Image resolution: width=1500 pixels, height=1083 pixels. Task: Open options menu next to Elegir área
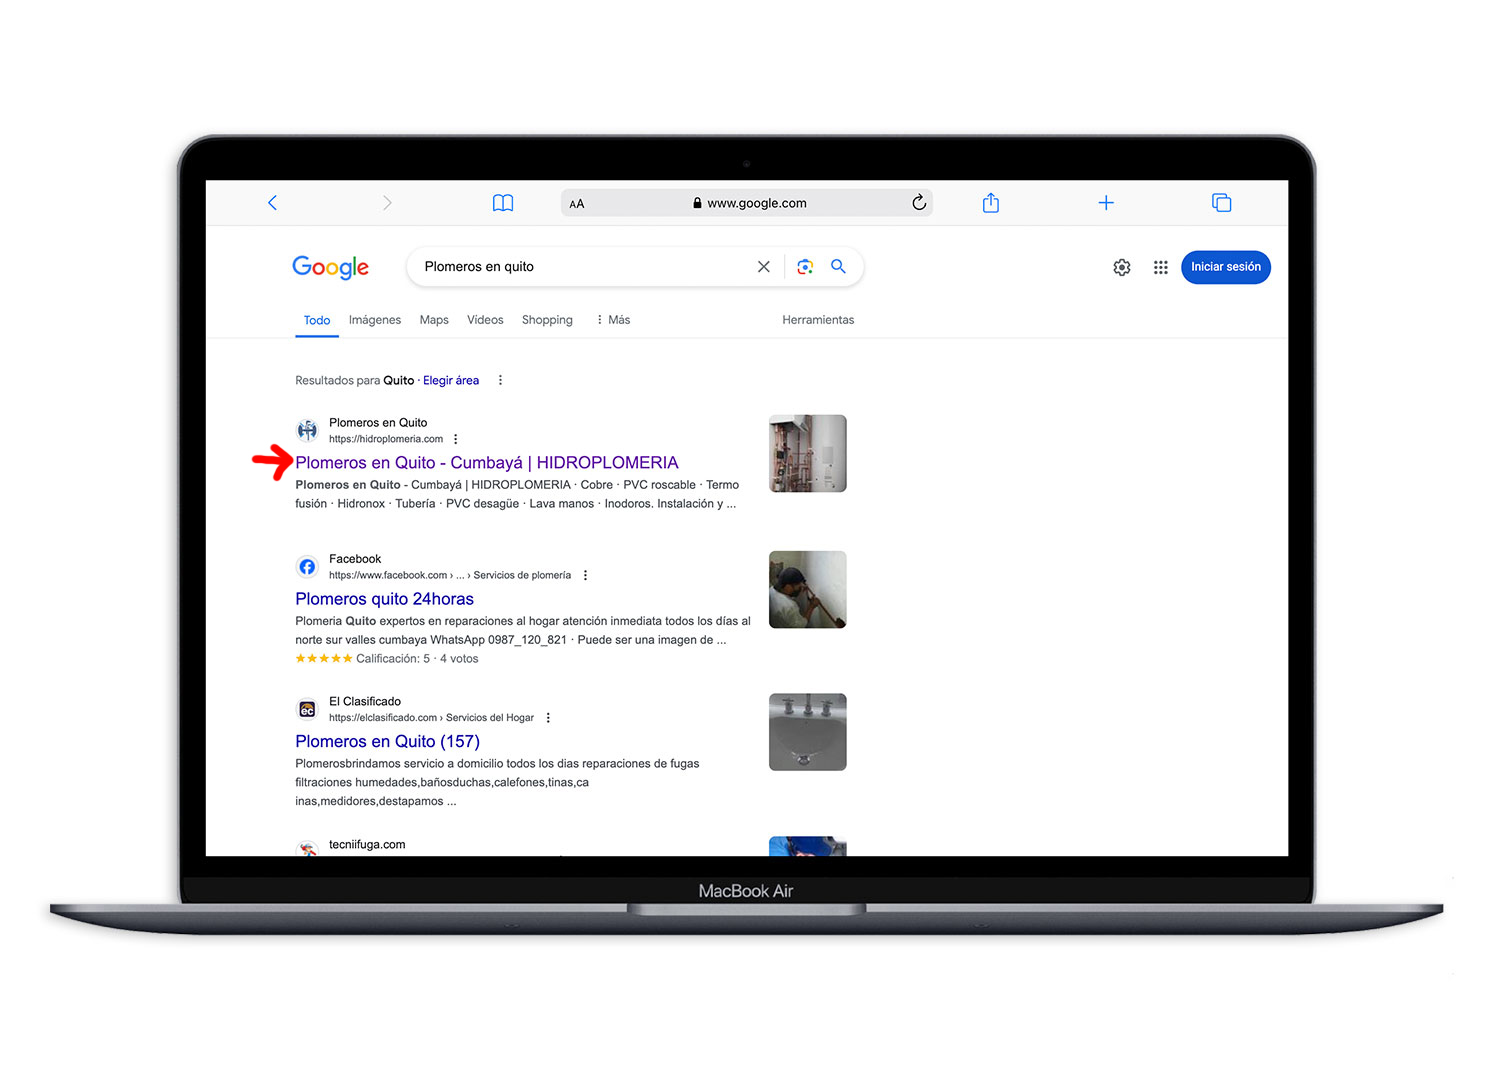(x=500, y=381)
